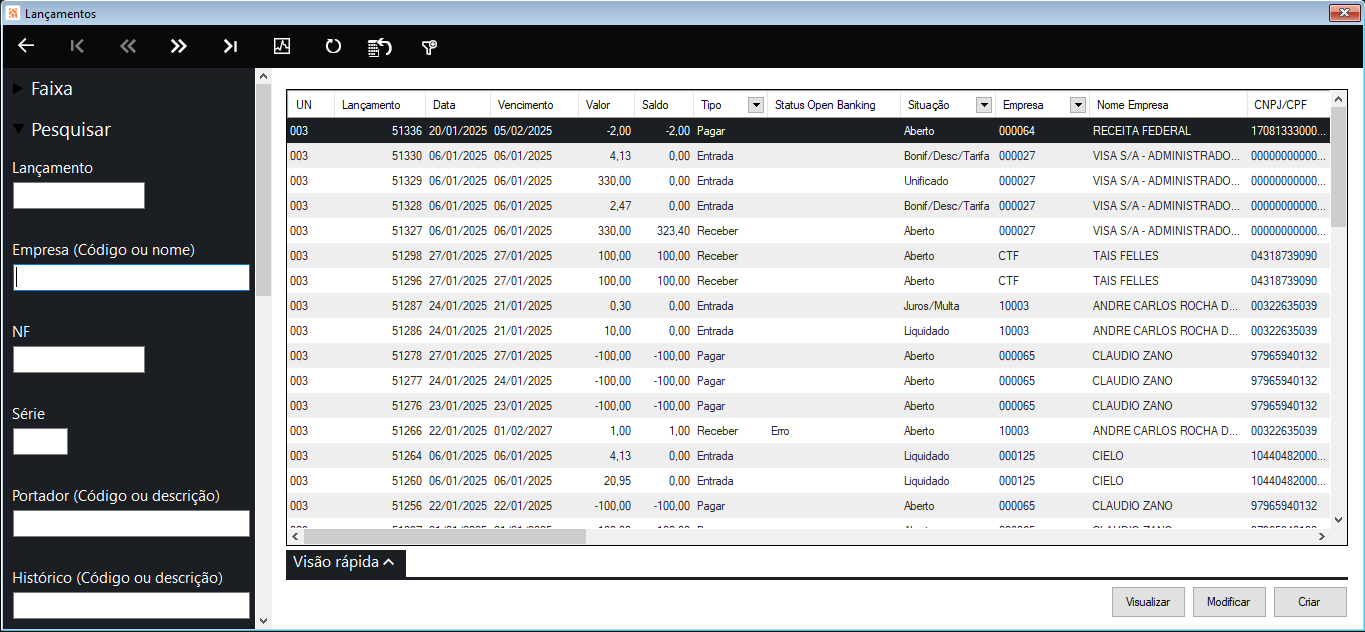Select row with lançamento 51329

[x=809, y=181]
